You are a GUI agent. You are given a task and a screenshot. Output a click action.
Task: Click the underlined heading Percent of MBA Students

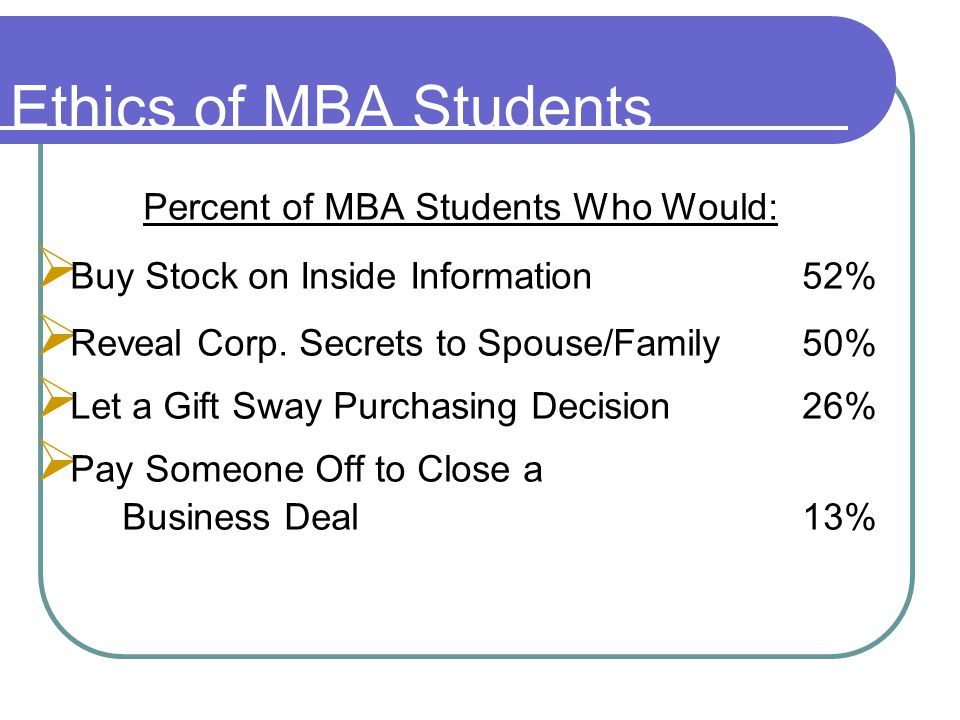[x=460, y=207]
